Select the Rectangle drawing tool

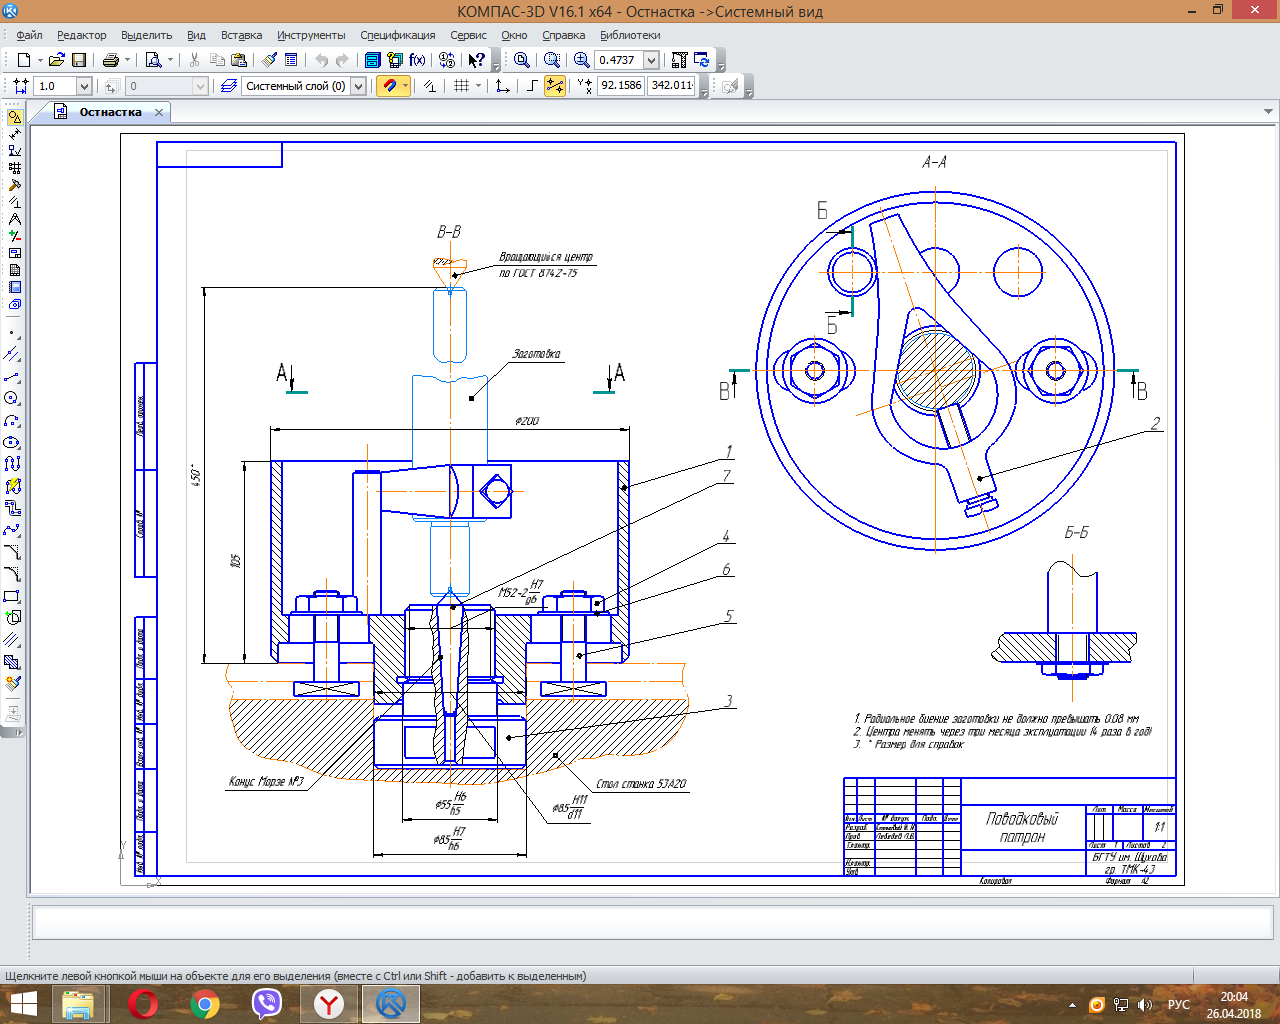click(12, 596)
